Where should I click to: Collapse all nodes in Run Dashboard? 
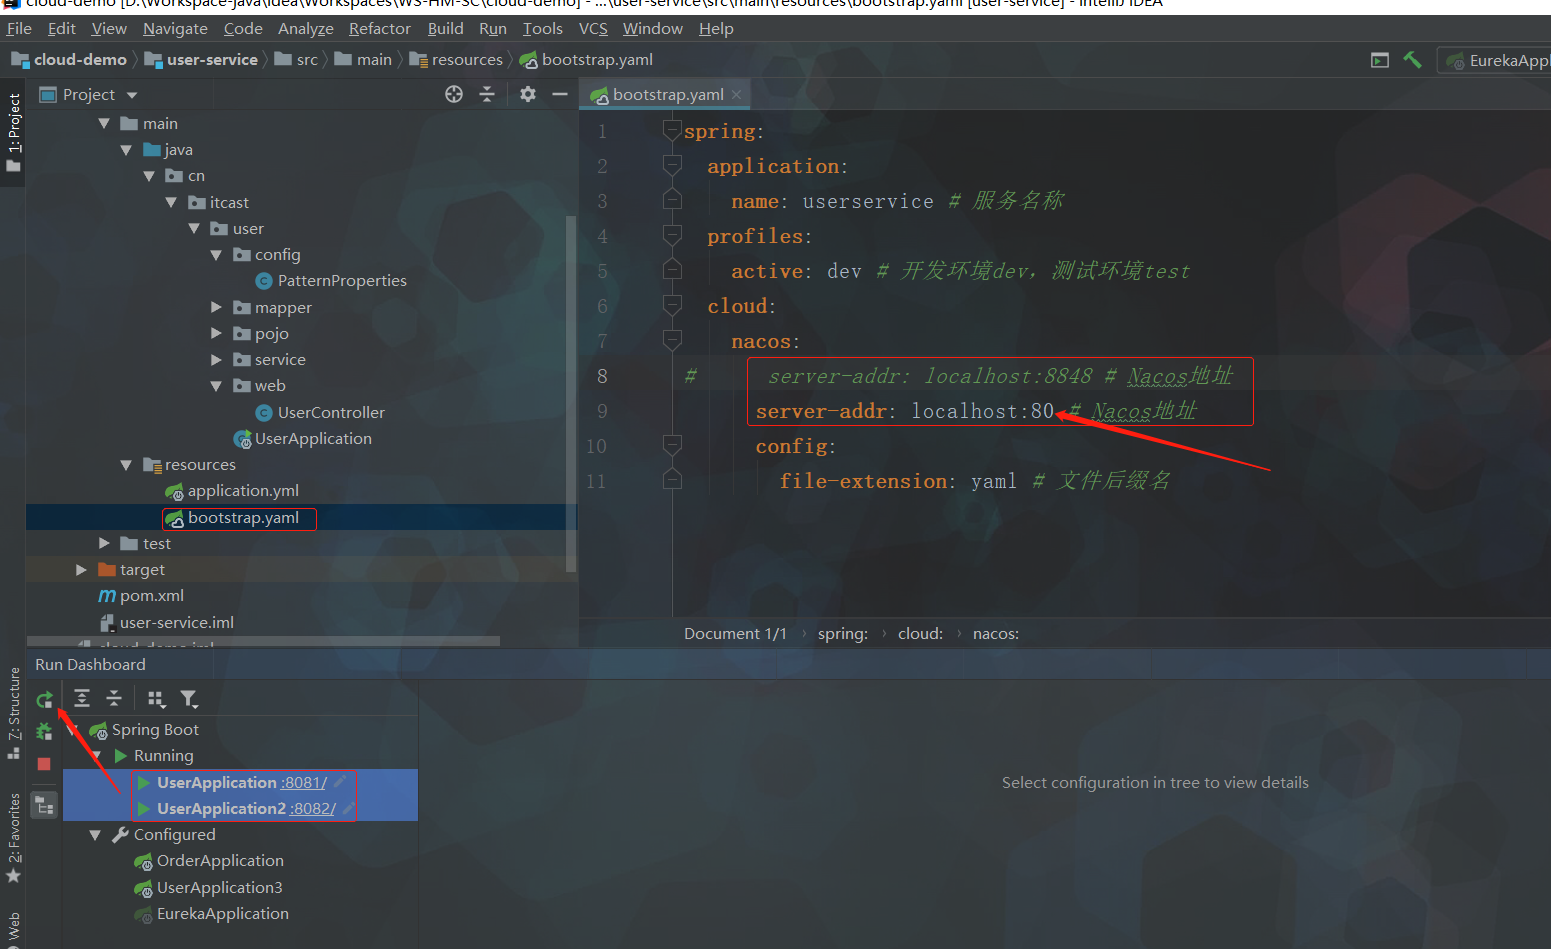coord(114,698)
